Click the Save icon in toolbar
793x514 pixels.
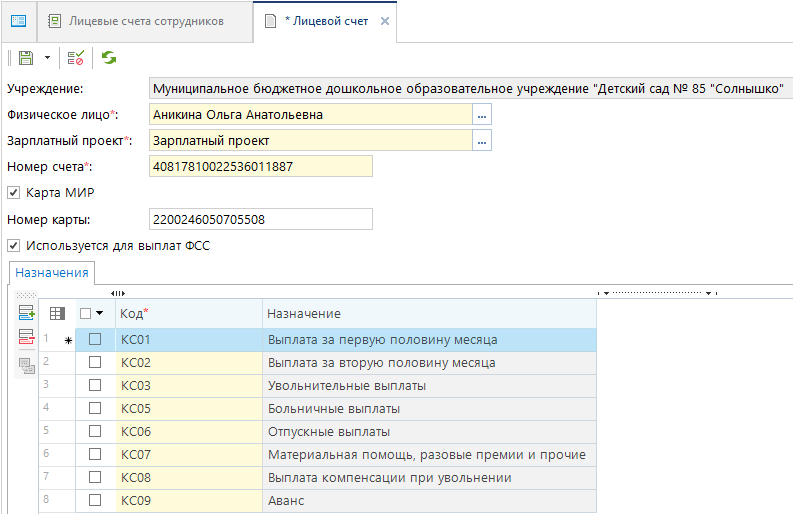[26, 59]
